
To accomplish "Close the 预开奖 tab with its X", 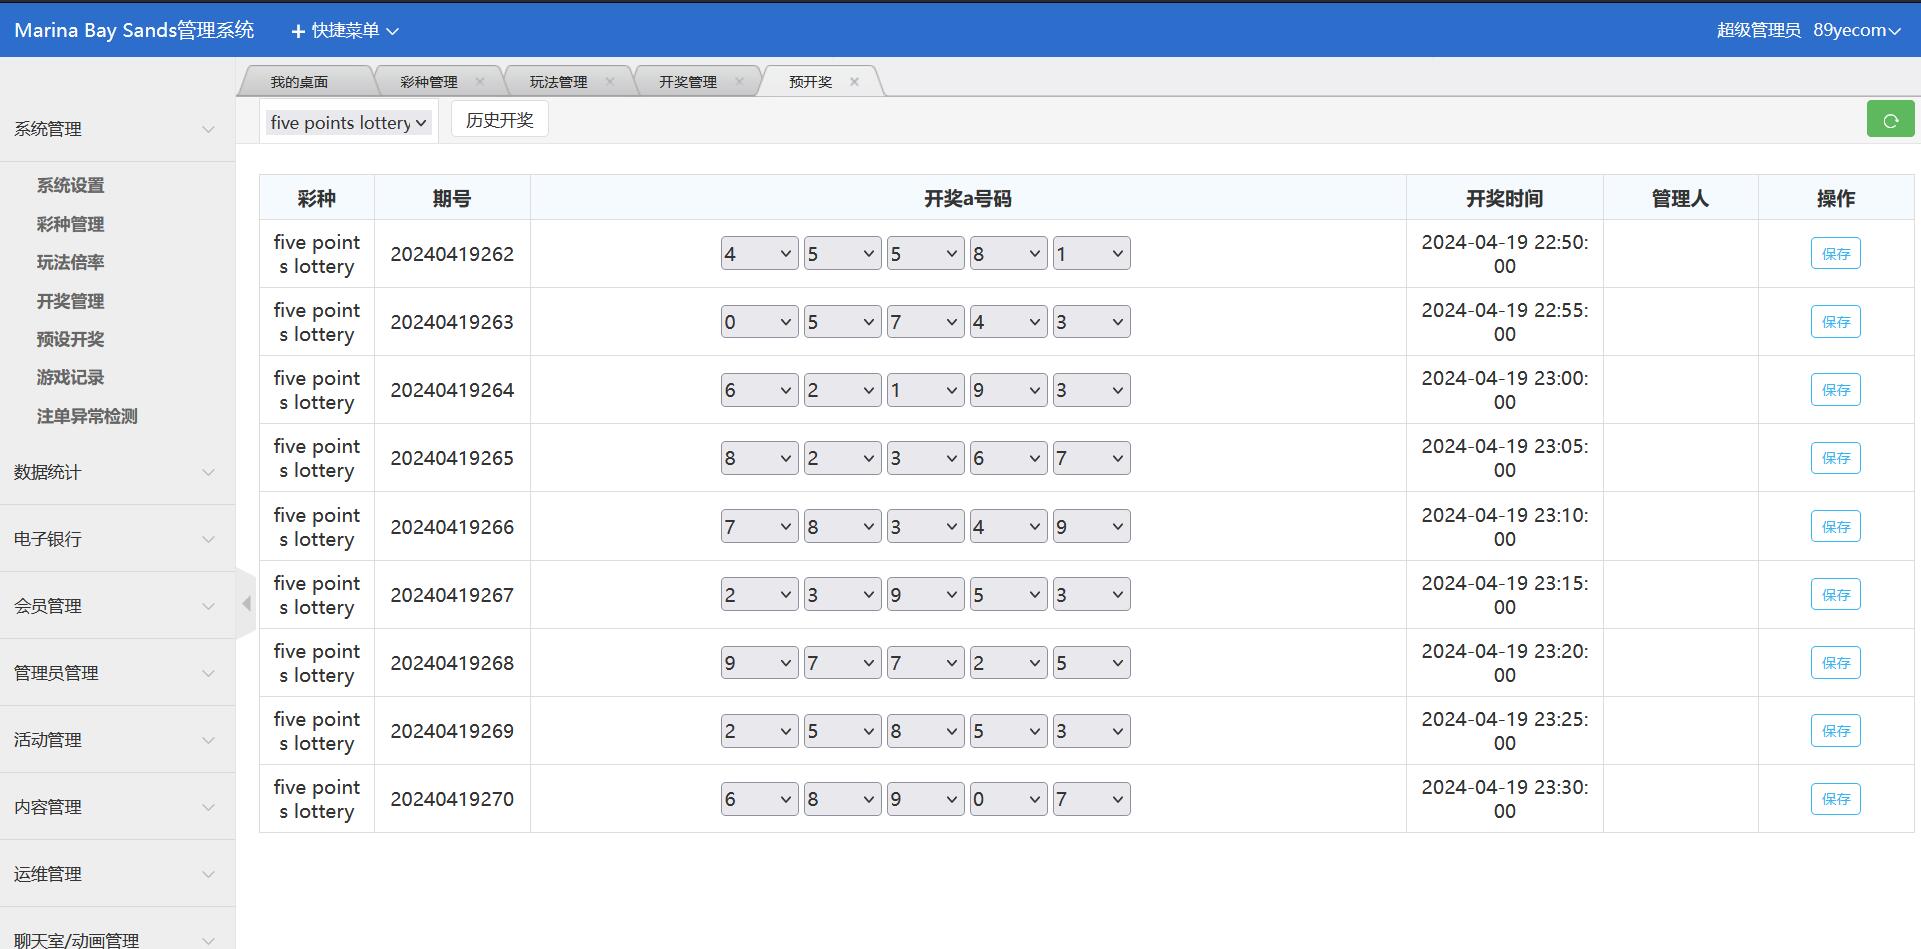I will point(854,82).
